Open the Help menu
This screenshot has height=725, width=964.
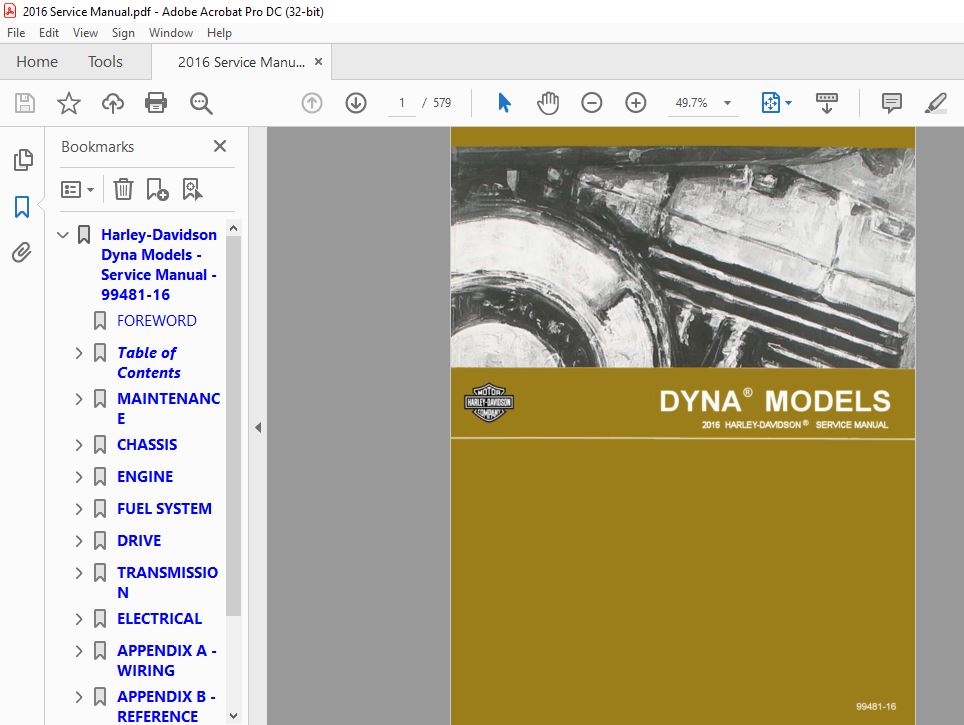pos(219,33)
